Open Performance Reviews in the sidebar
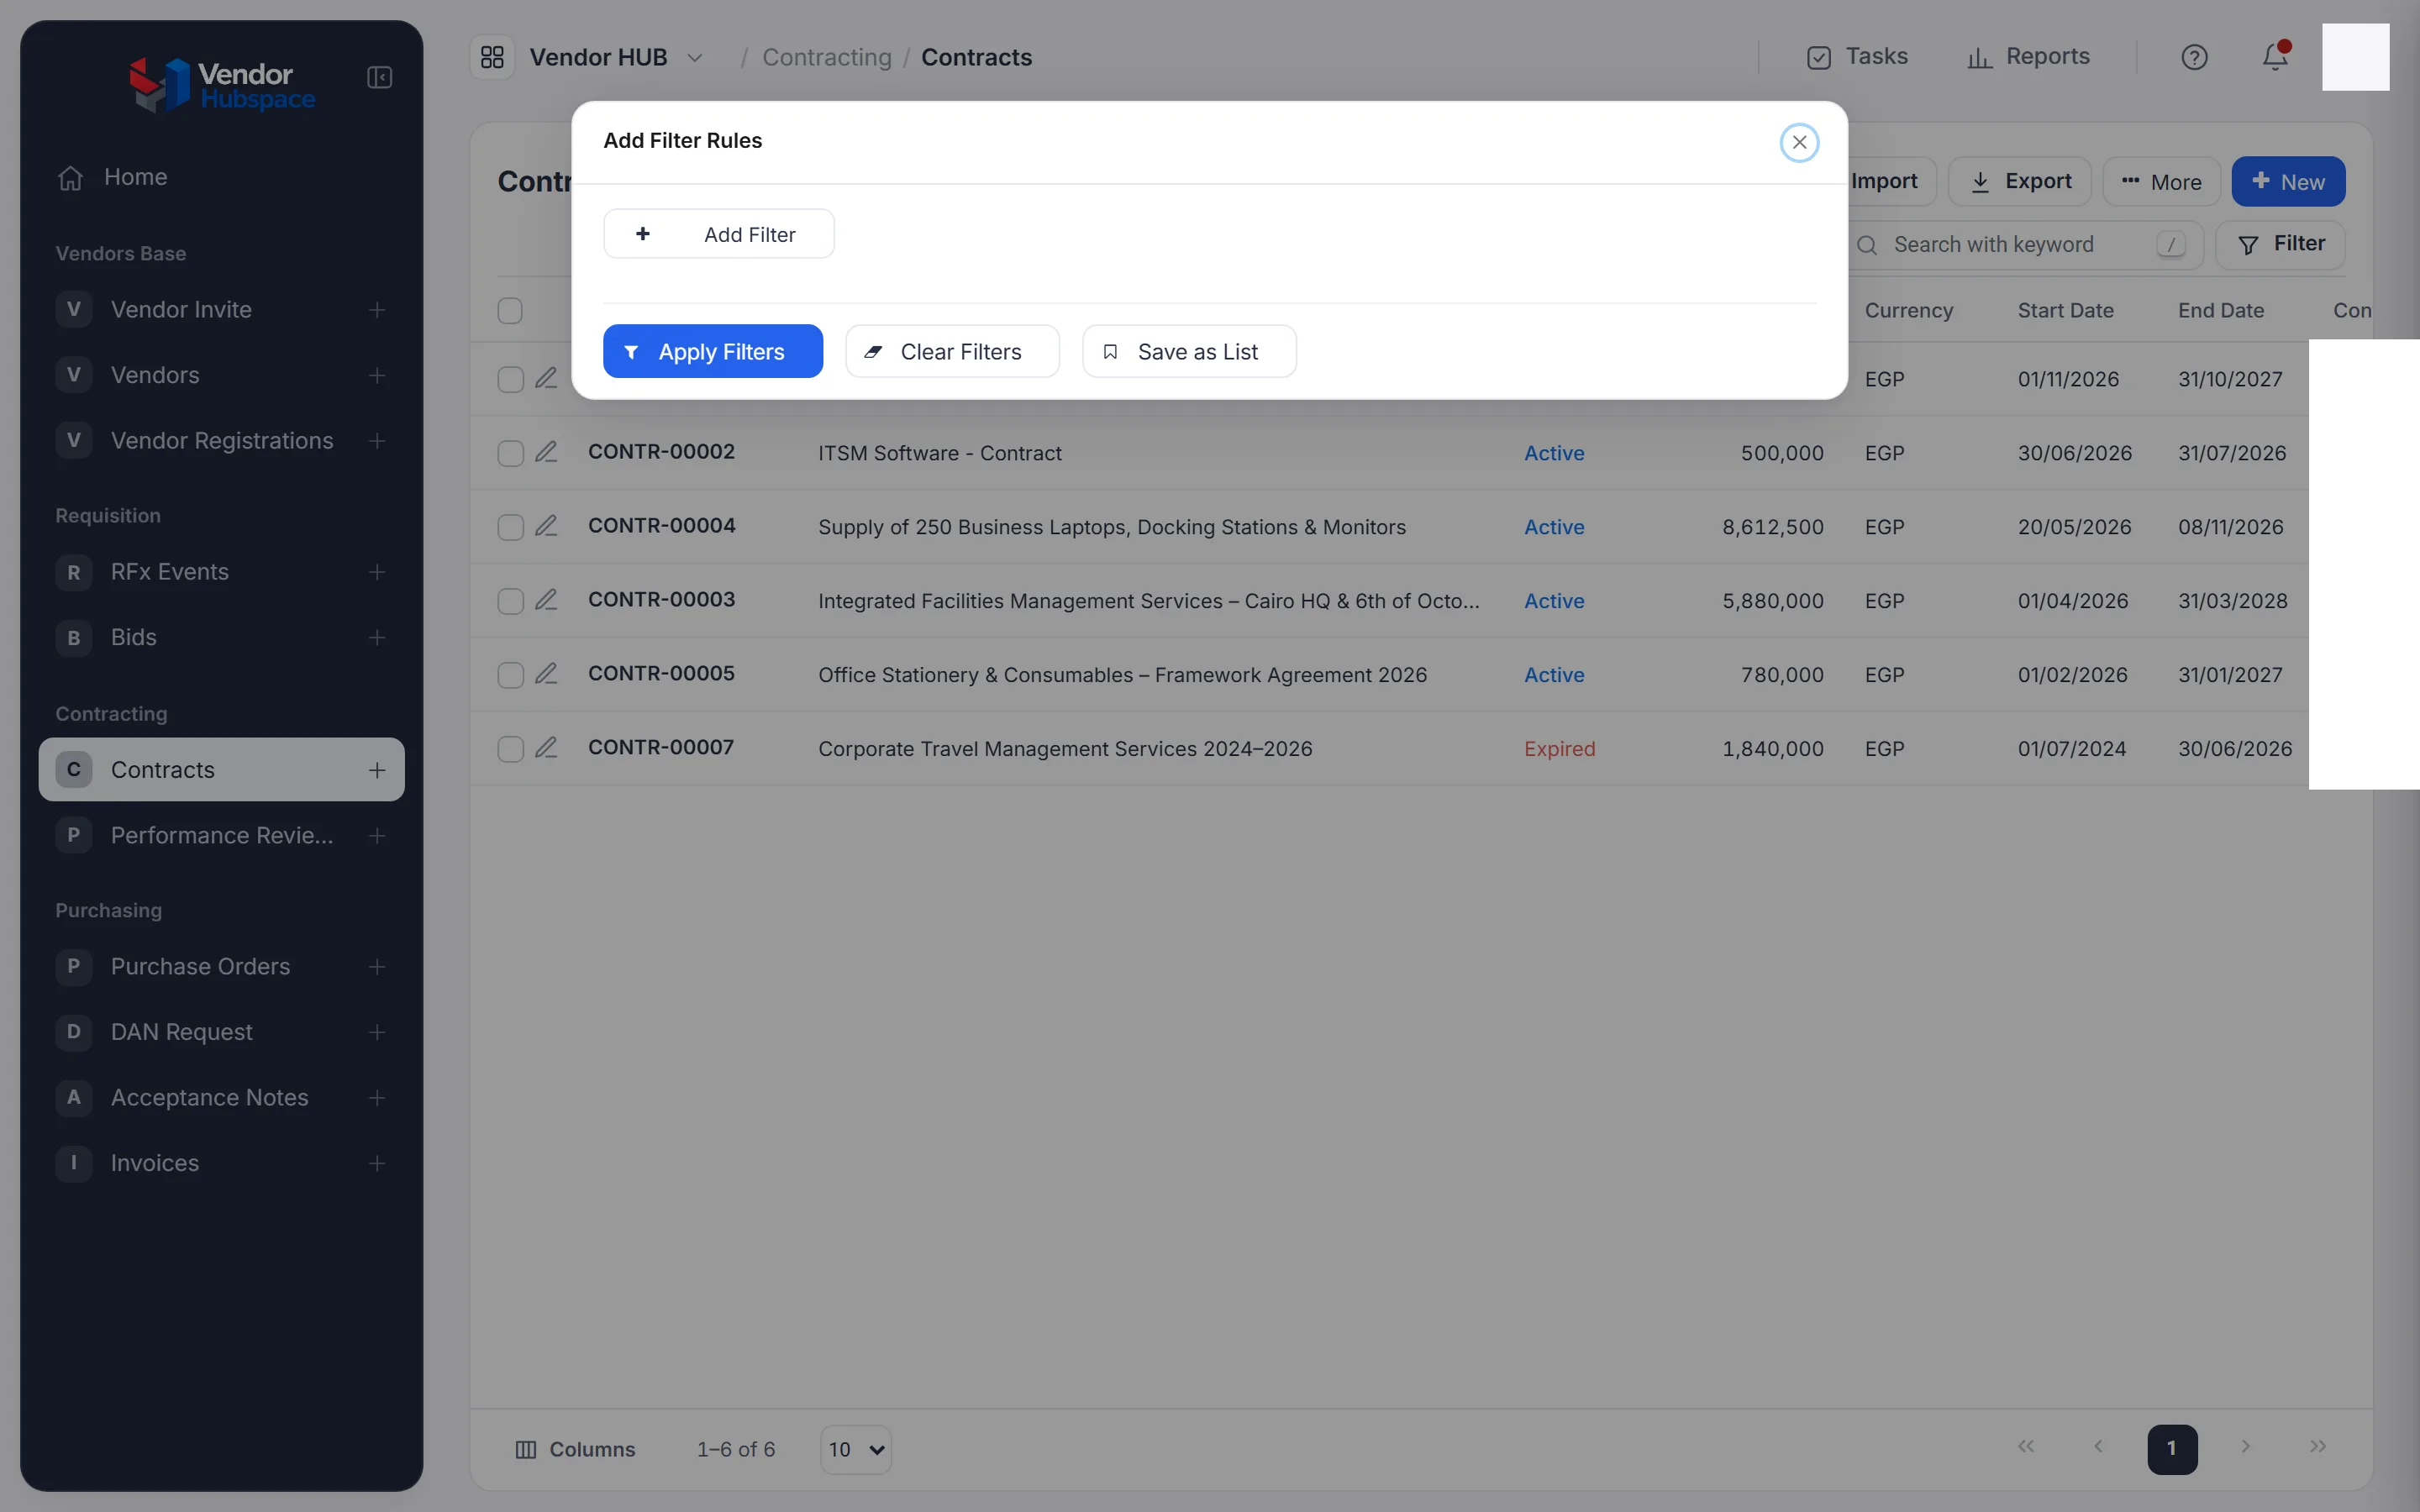The width and height of the screenshot is (2420, 1512). coord(222,835)
